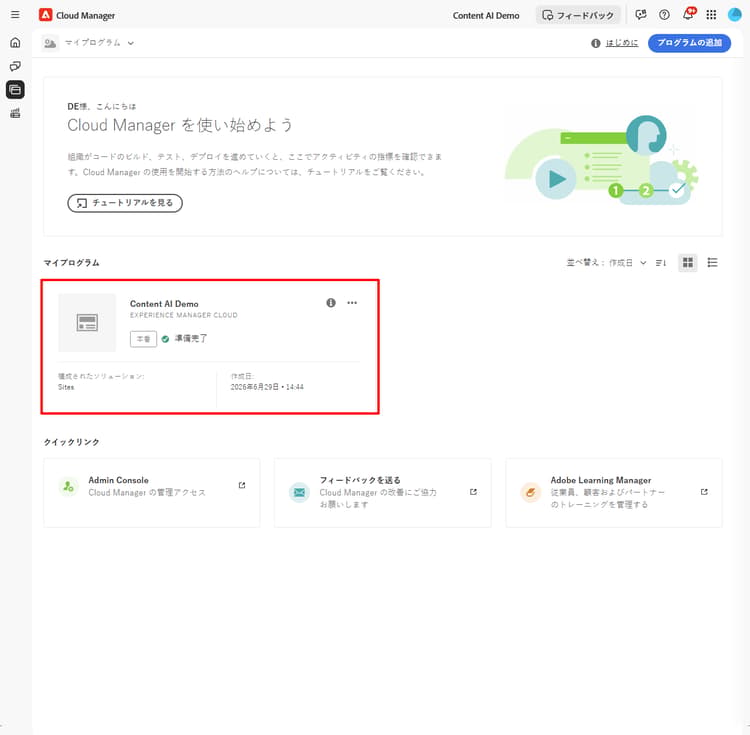Click the envelope icon on feedback card
The width and height of the screenshot is (750, 735).
(x=299, y=492)
